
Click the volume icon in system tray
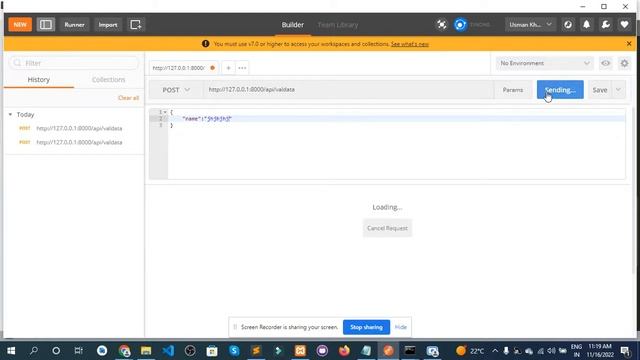(x=551, y=351)
